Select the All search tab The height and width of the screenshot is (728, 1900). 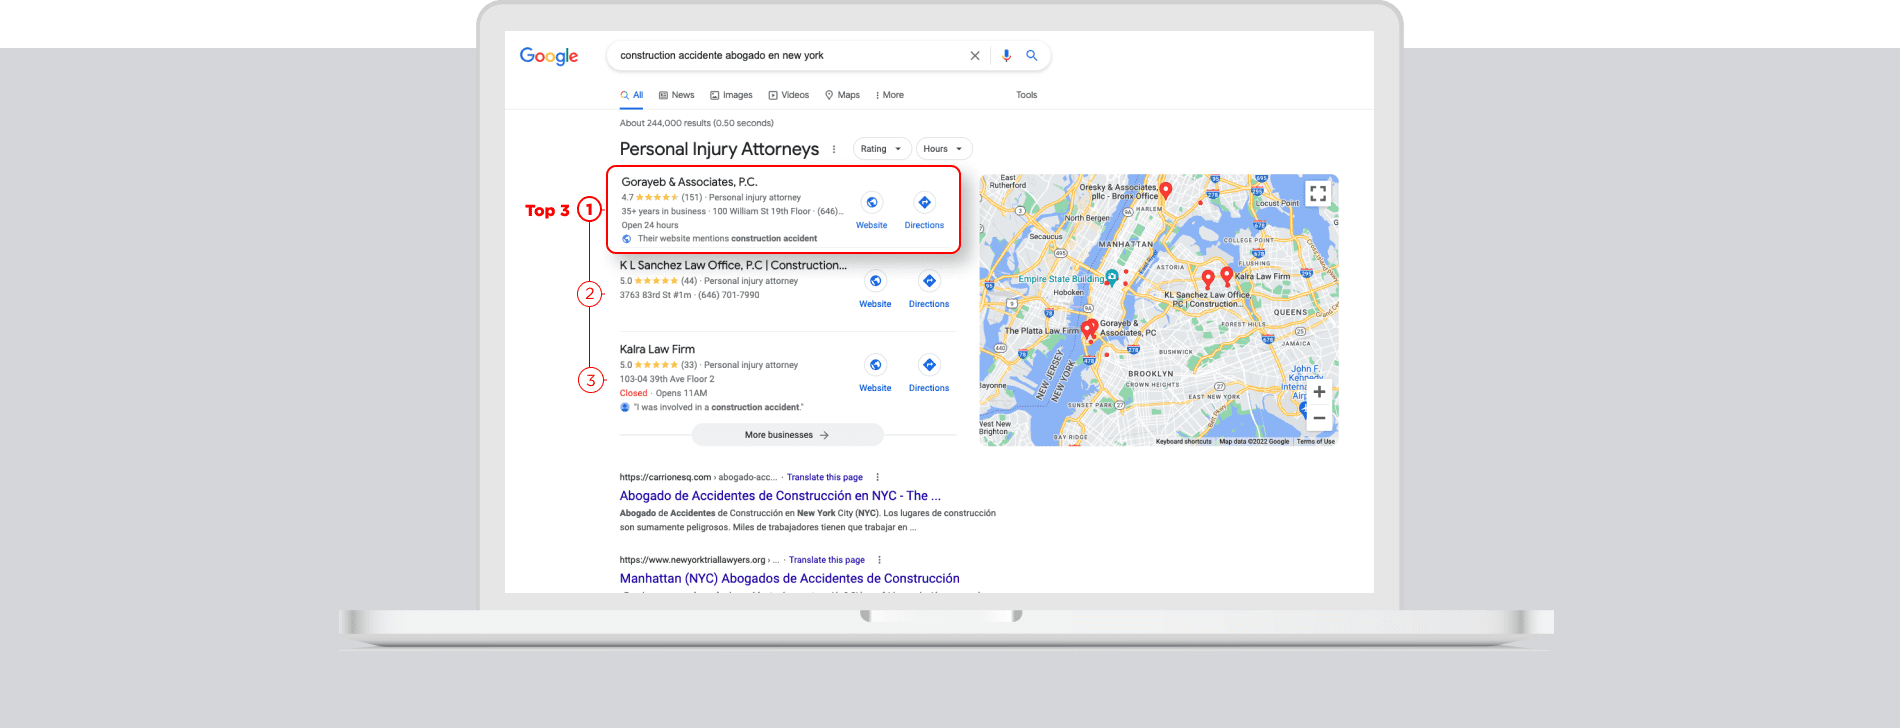(632, 95)
